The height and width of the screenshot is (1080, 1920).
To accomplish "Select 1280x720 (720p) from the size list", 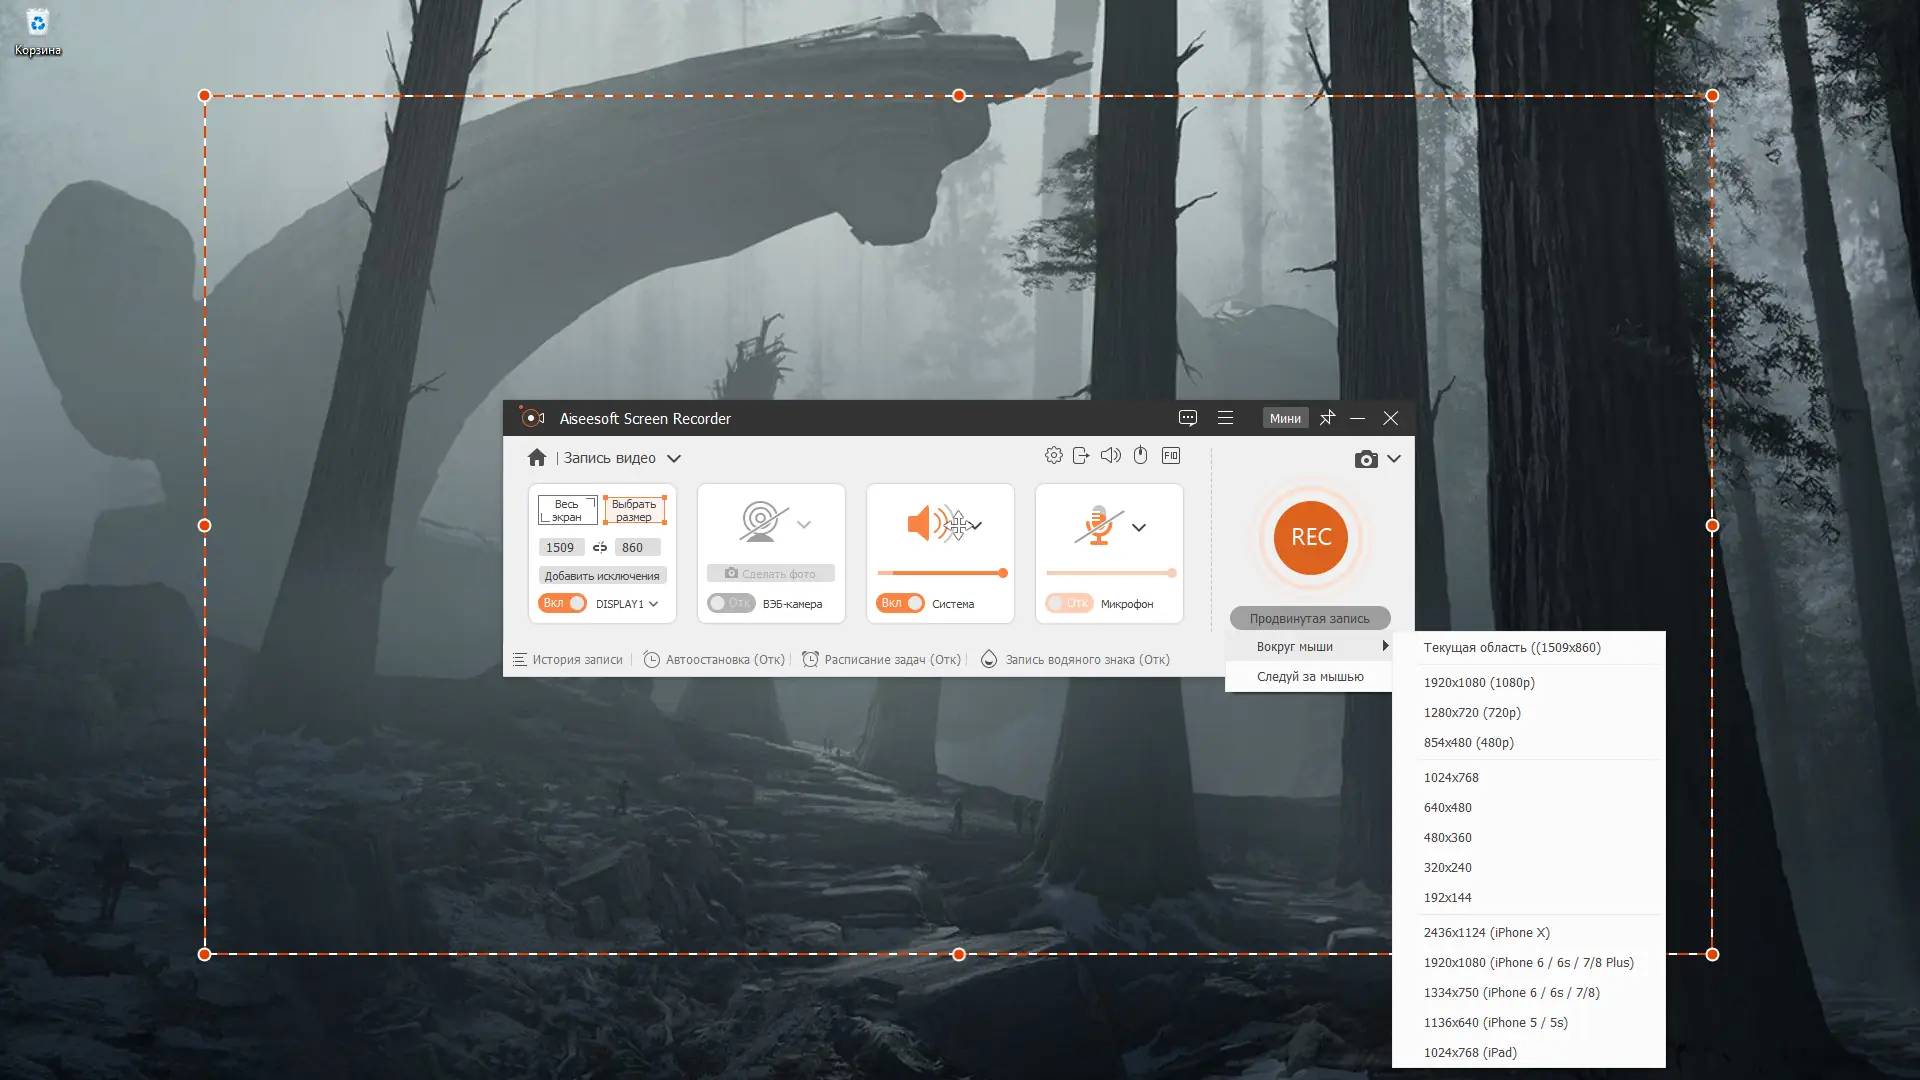I will pyautogui.click(x=1471, y=712).
